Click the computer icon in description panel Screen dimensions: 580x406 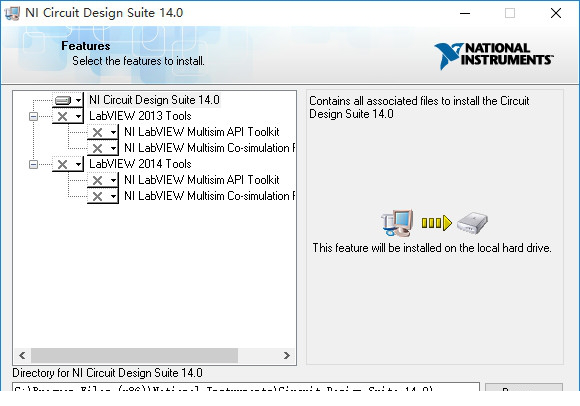click(x=397, y=223)
